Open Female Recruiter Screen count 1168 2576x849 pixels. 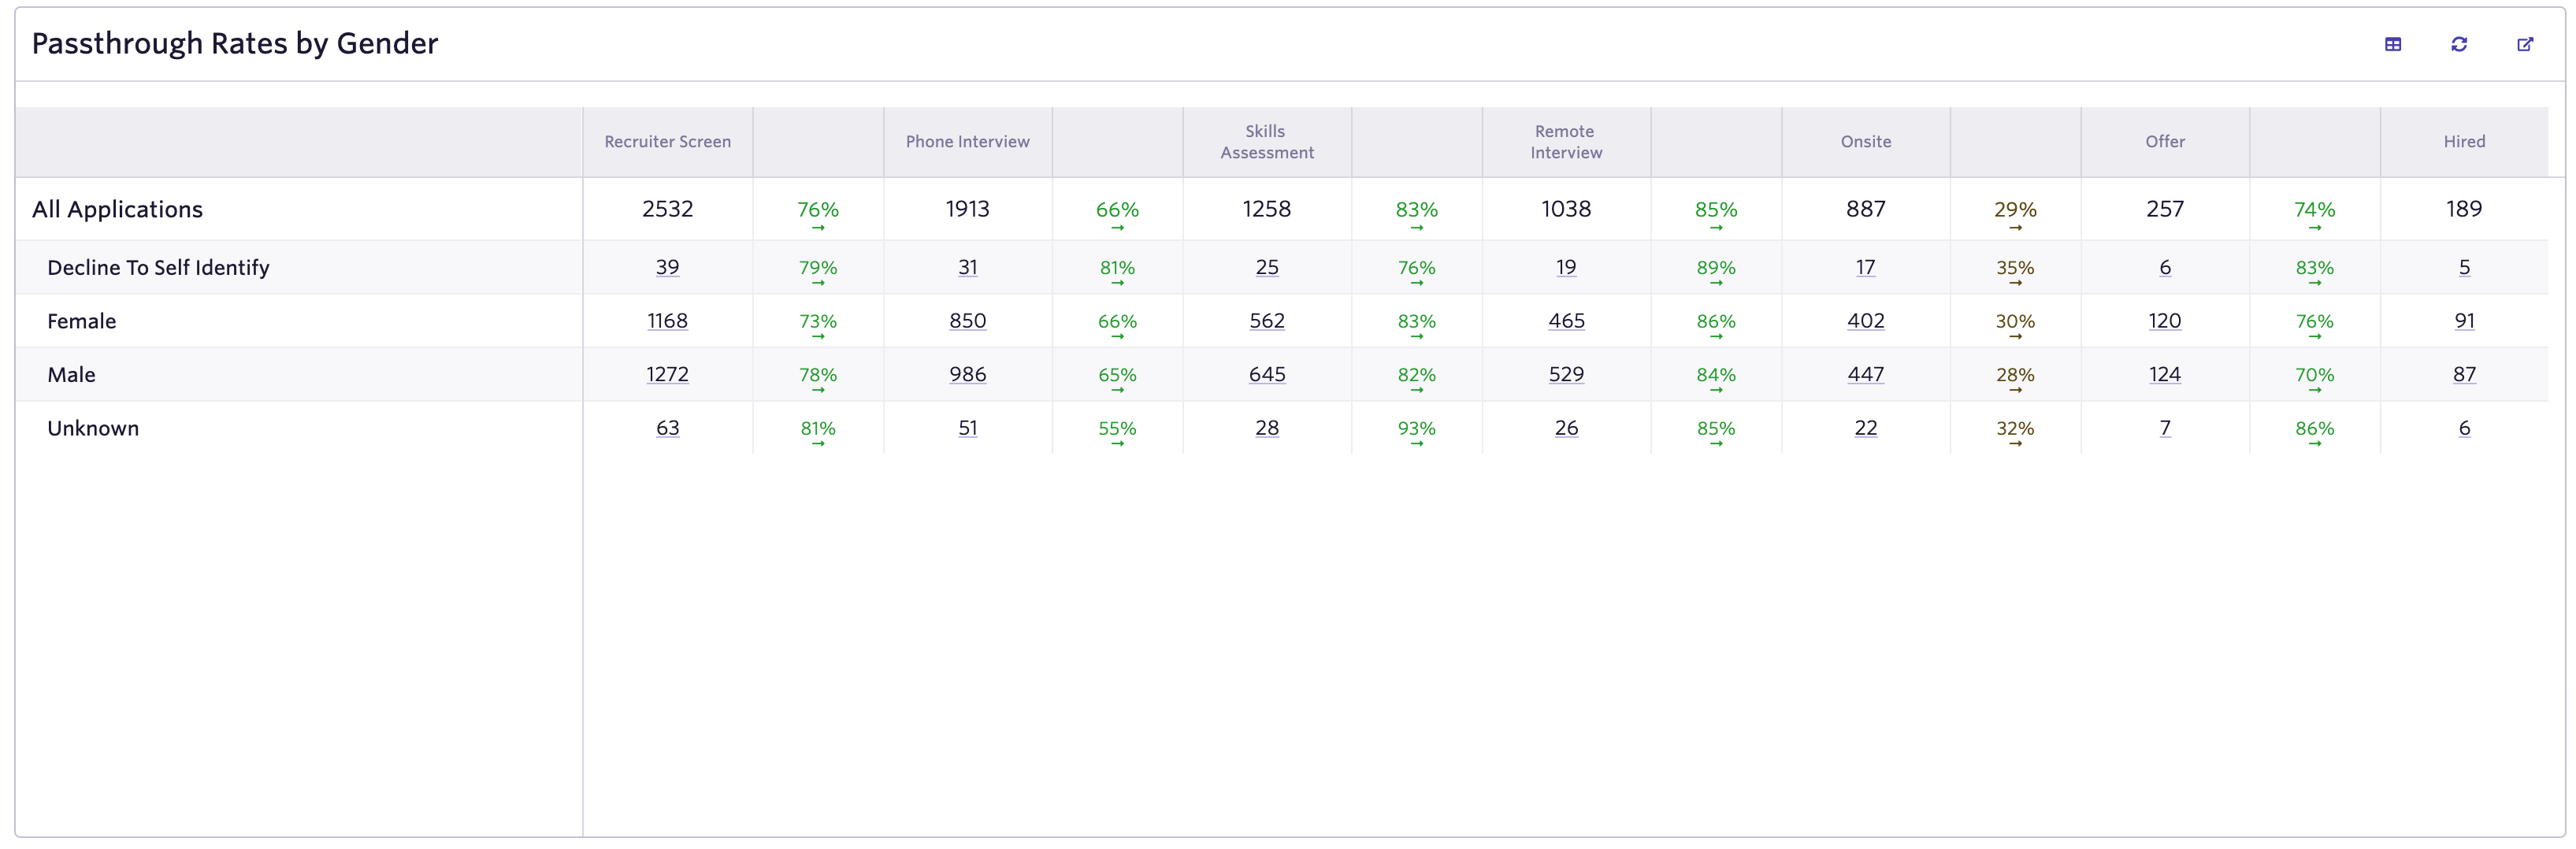click(x=667, y=321)
